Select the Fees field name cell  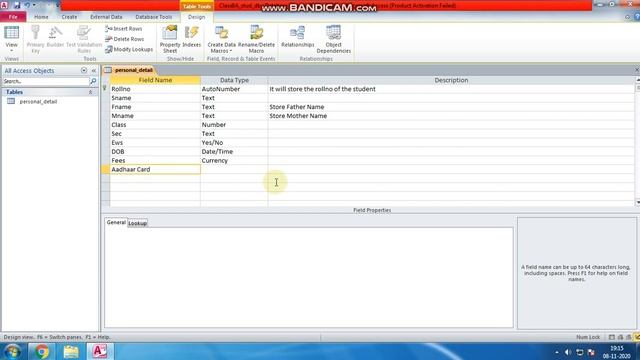point(155,160)
